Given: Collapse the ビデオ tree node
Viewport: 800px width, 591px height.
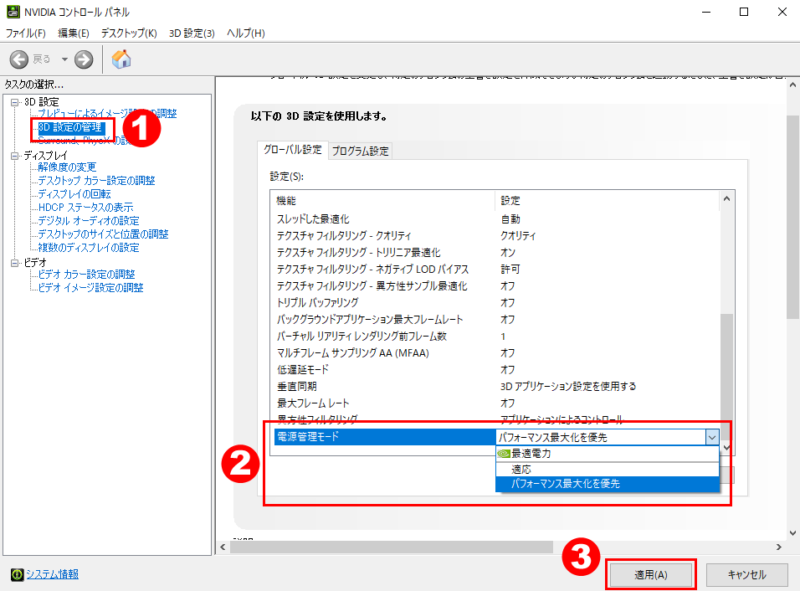Looking at the screenshot, I should (15, 263).
